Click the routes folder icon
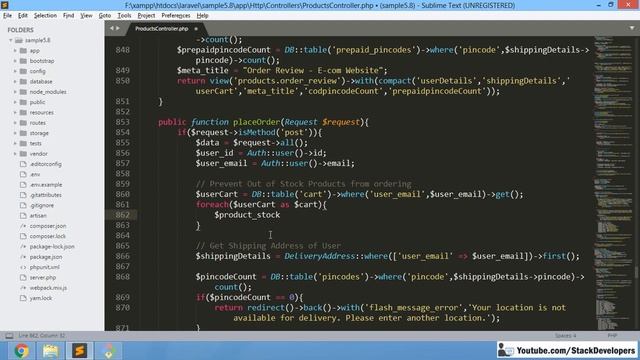Viewport: 640px width, 360px height. click(23, 123)
